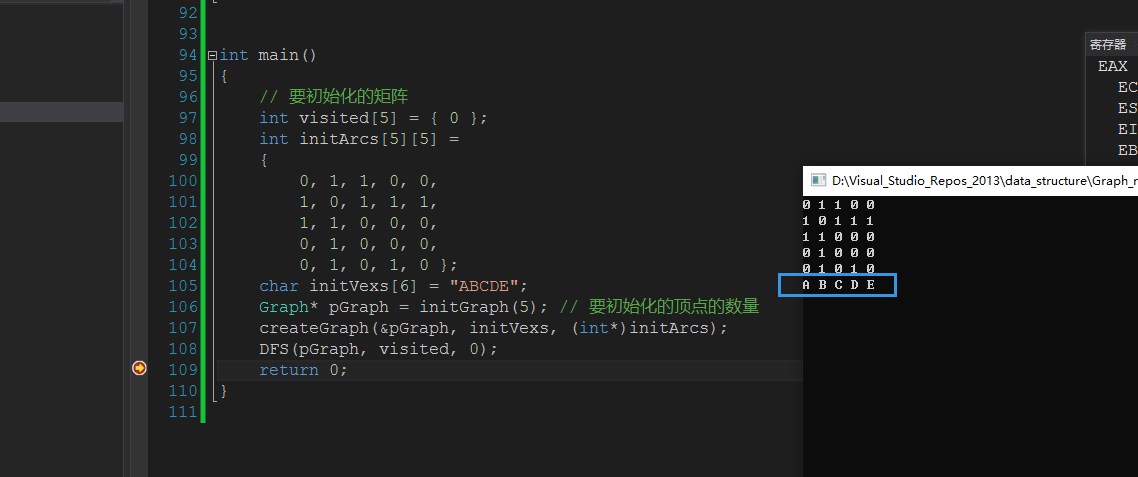The width and height of the screenshot is (1138, 477).
Task: Click the console window's title bar icon
Action: click(817, 181)
